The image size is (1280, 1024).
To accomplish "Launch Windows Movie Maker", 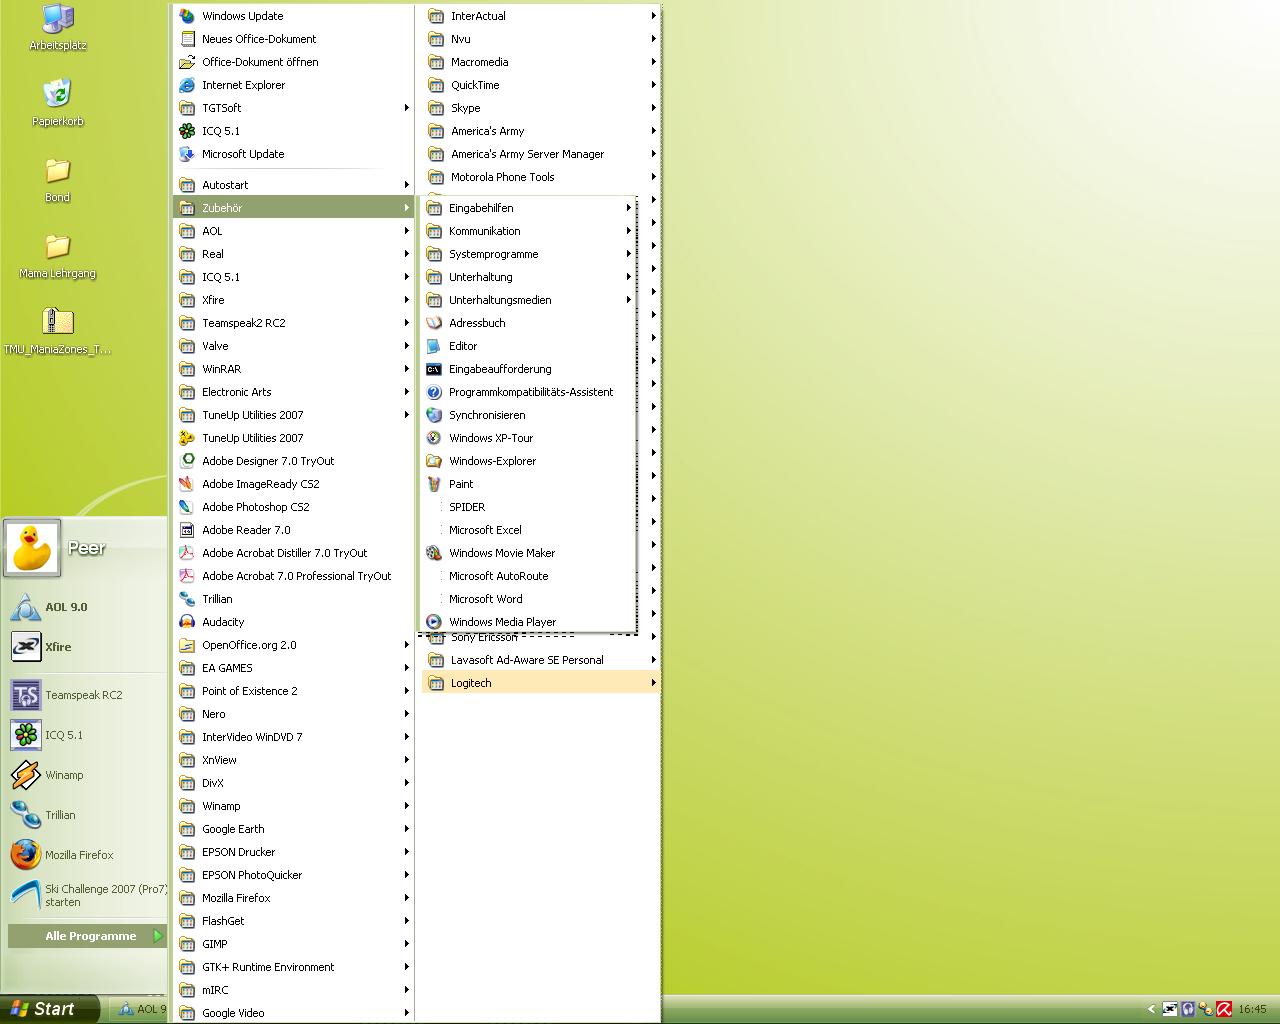I will (501, 553).
